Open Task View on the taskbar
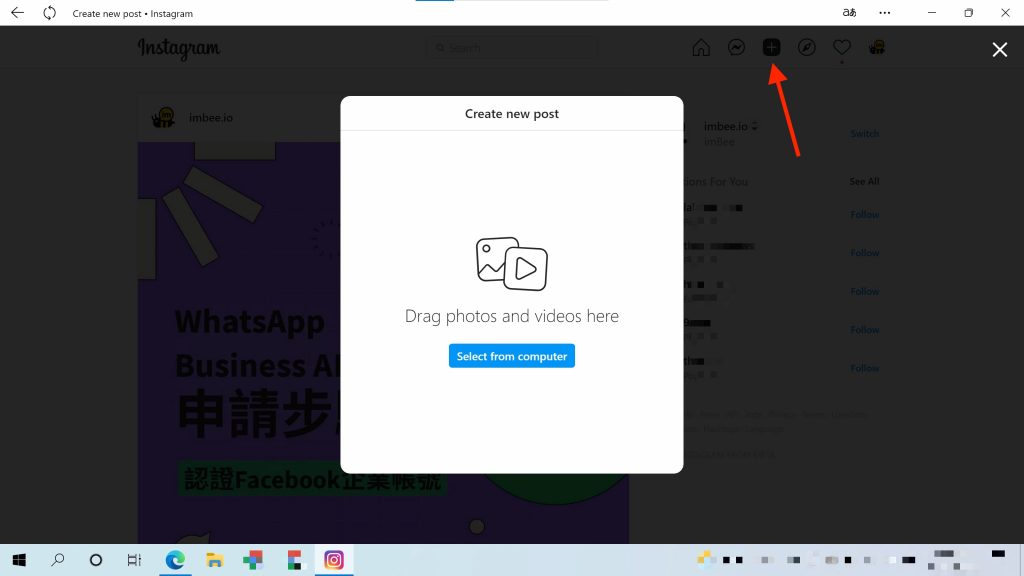This screenshot has height=576, width=1024. pos(134,560)
